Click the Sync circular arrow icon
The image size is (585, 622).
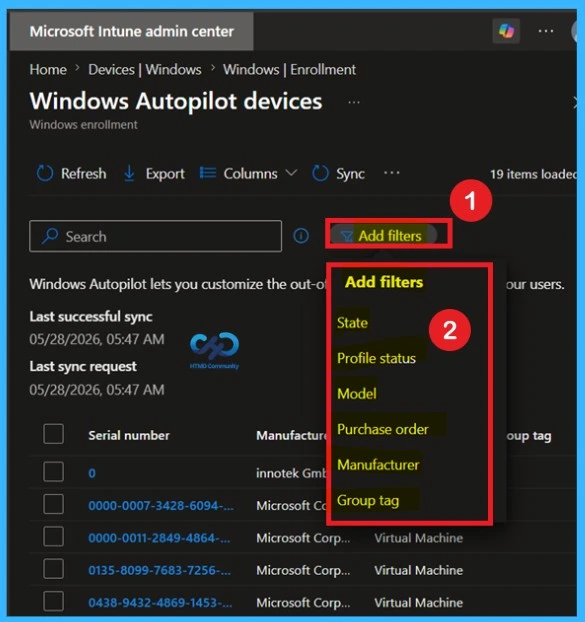pyautogui.click(x=320, y=174)
